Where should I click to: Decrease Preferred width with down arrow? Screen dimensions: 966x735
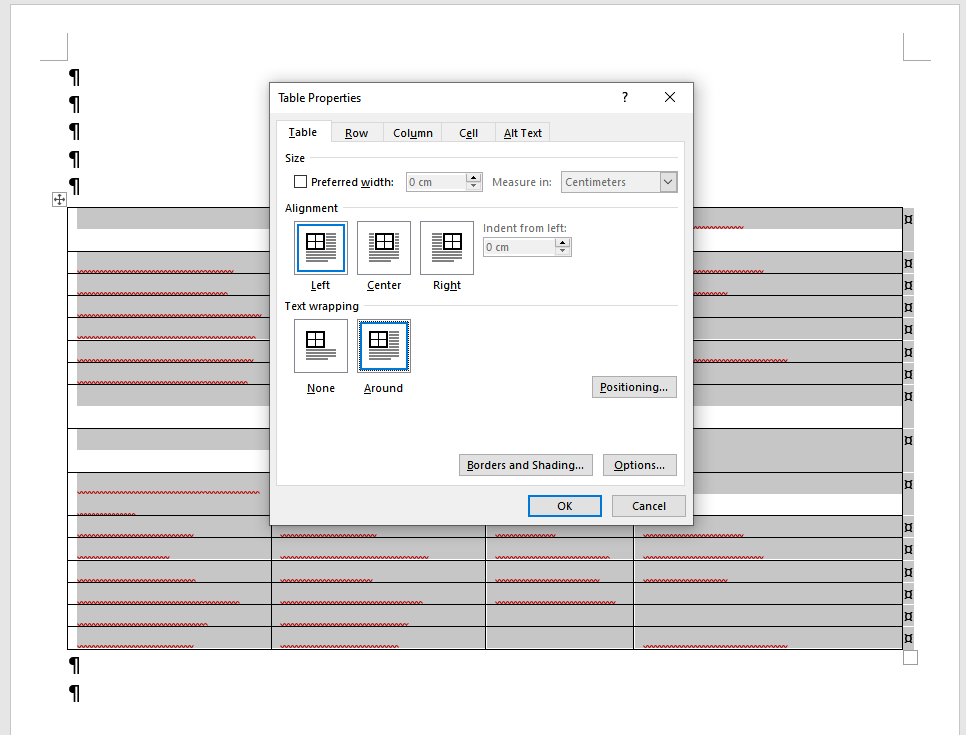[x=473, y=186]
